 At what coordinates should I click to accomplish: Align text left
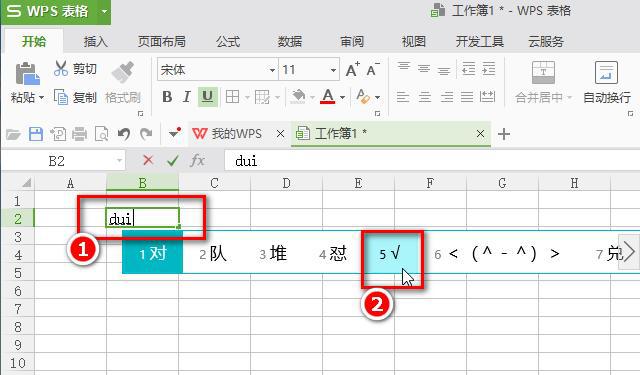point(403,97)
